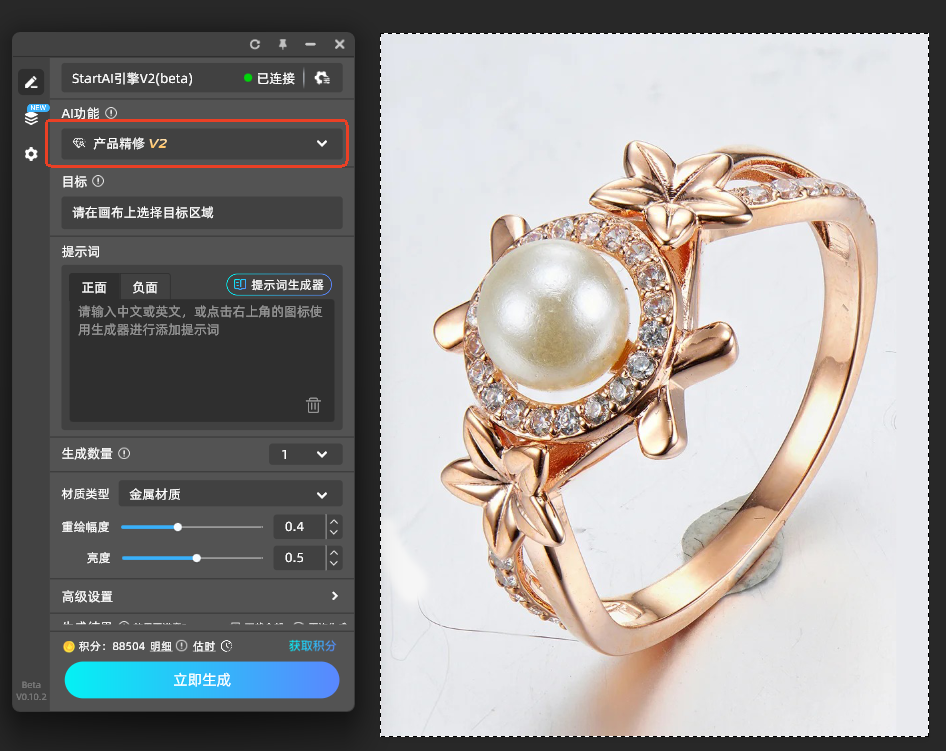Viewport: 946px width, 751px height.
Task: Open the 产品精修 V2 function dropdown
Action: coord(202,144)
